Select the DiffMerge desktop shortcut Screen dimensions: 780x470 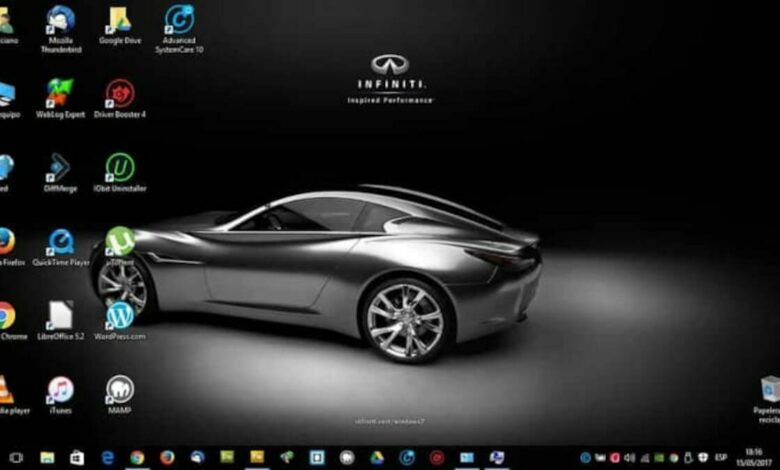pyautogui.click(x=60, y=173)
